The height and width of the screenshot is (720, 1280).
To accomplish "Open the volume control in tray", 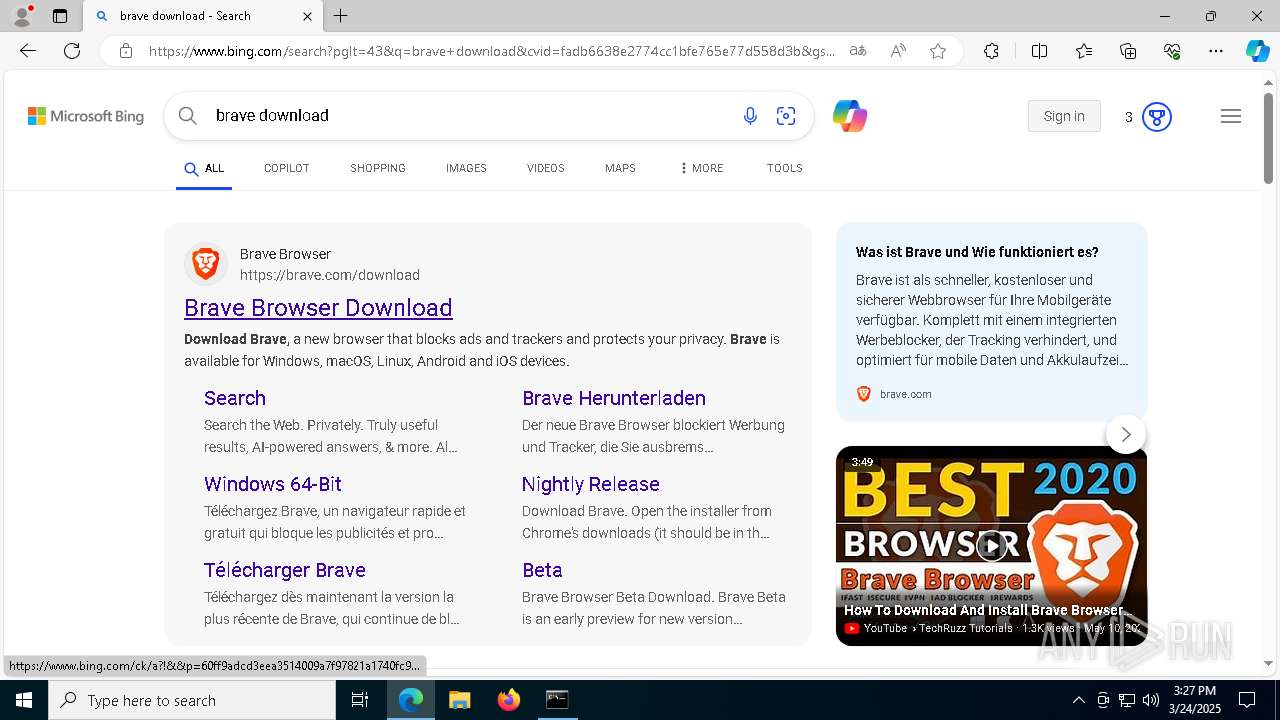I will click(1150, 700).
